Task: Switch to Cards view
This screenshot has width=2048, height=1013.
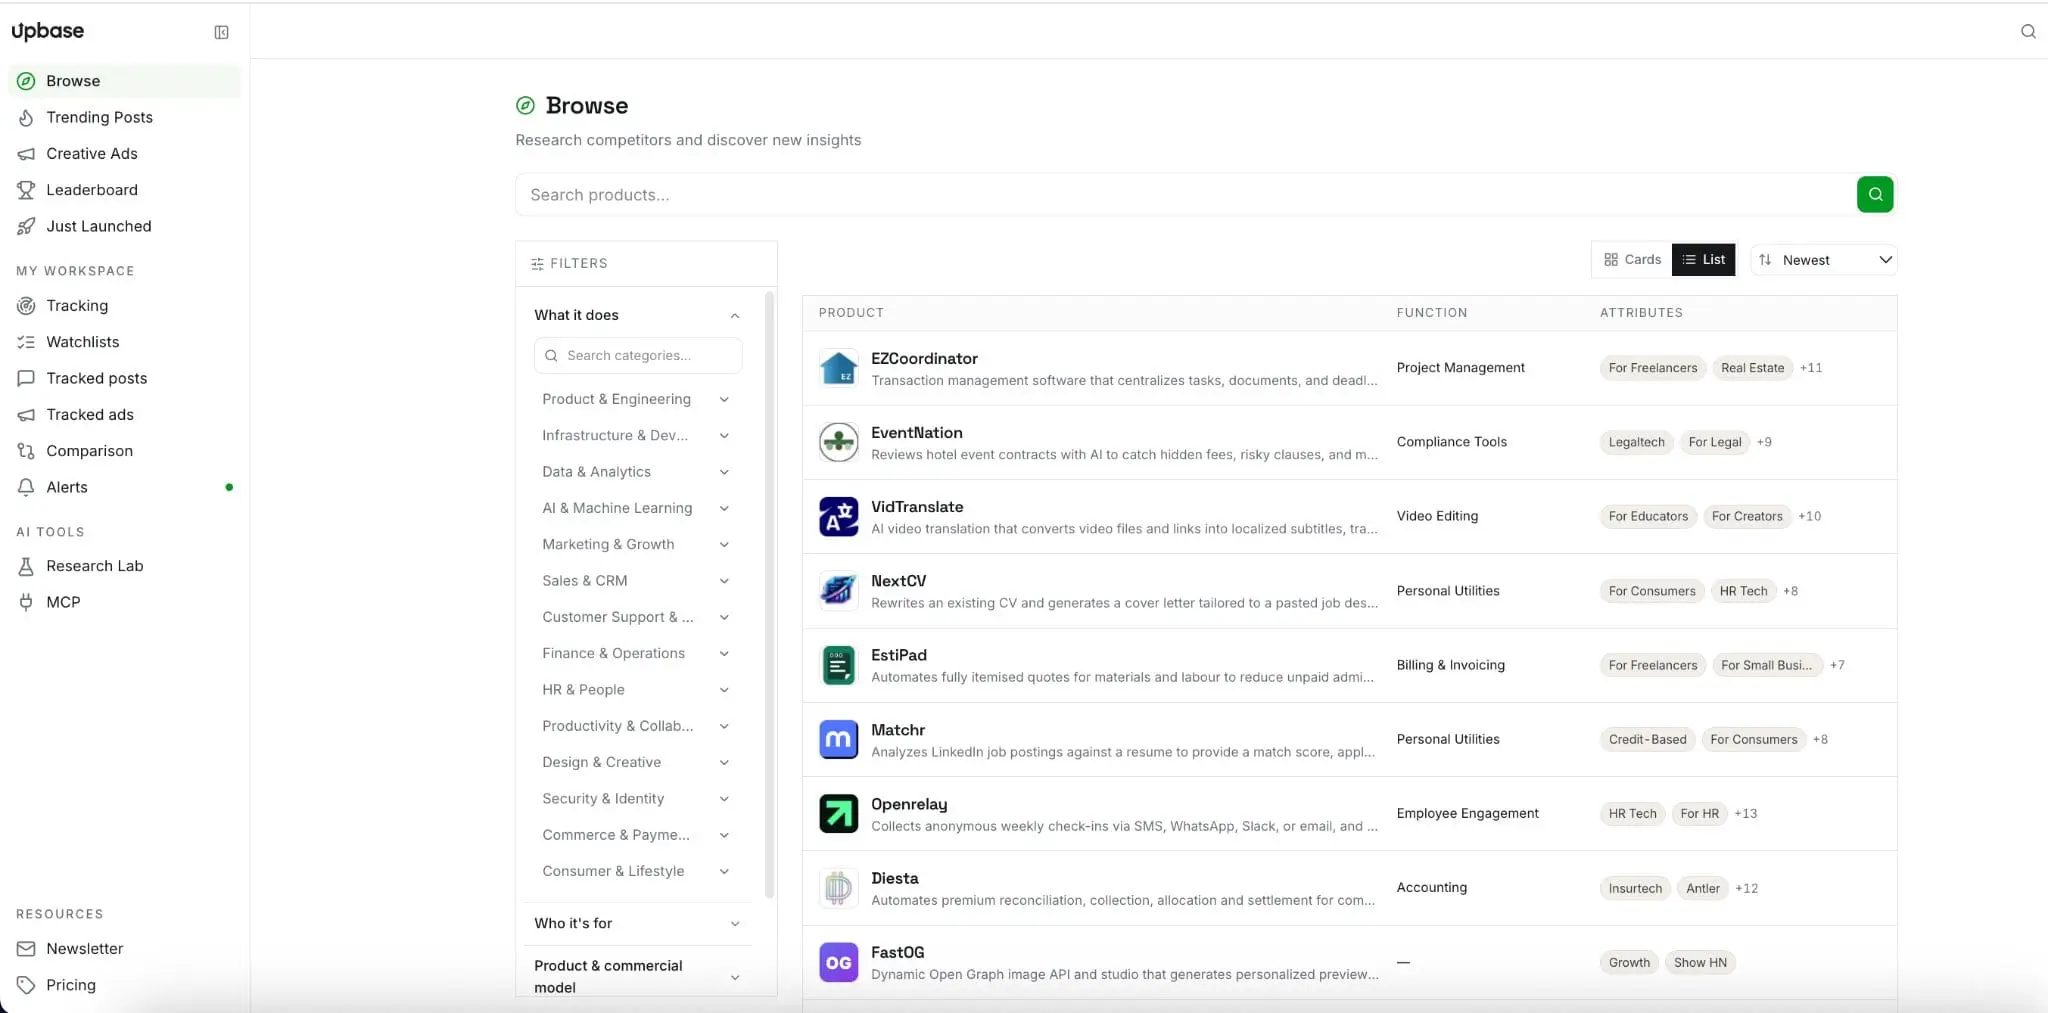Action: point(1632,260)
